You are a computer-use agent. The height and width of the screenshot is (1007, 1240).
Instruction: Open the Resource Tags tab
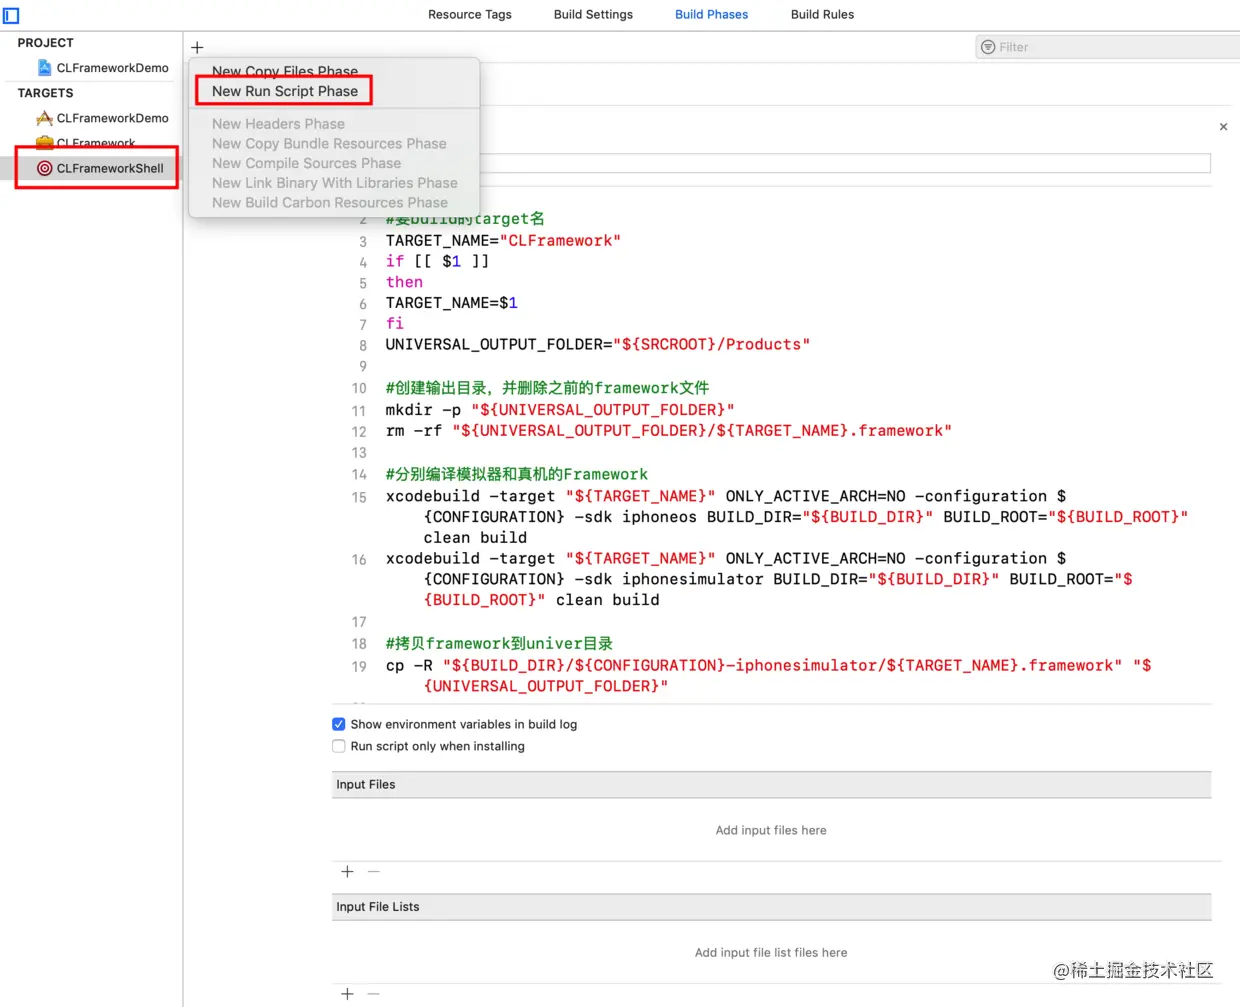point(469,15)
